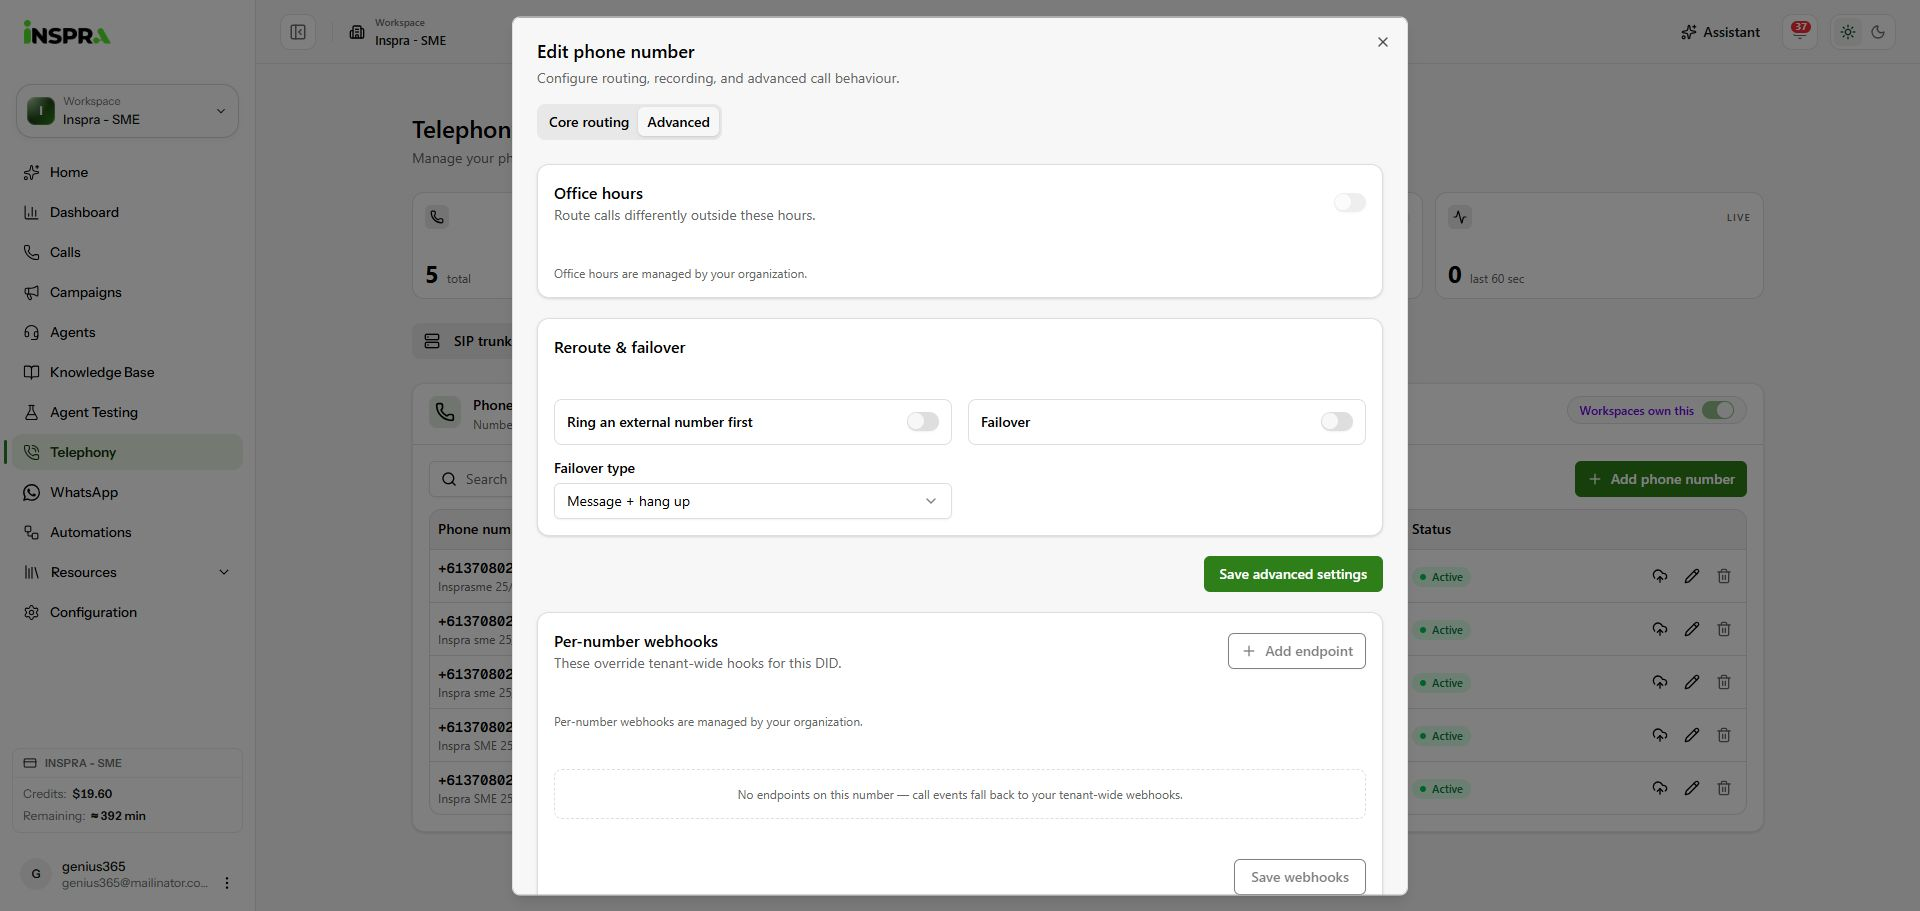Open Campaigns in the sidebar
1920x911 pixels.
pos(127,292)
